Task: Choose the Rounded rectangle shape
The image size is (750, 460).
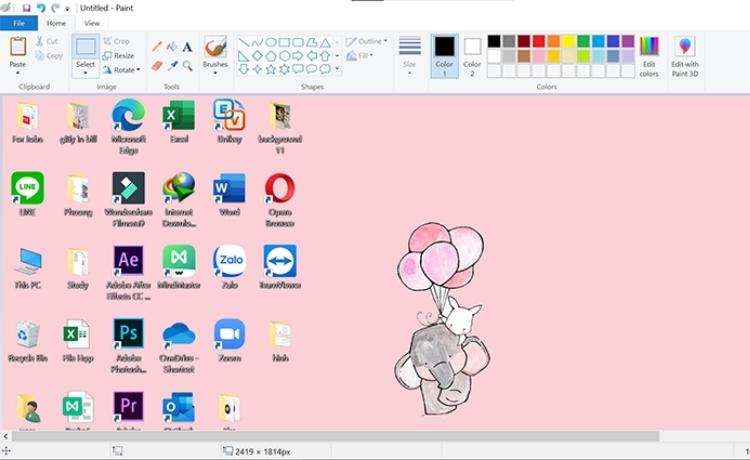Action: [298, 42]
